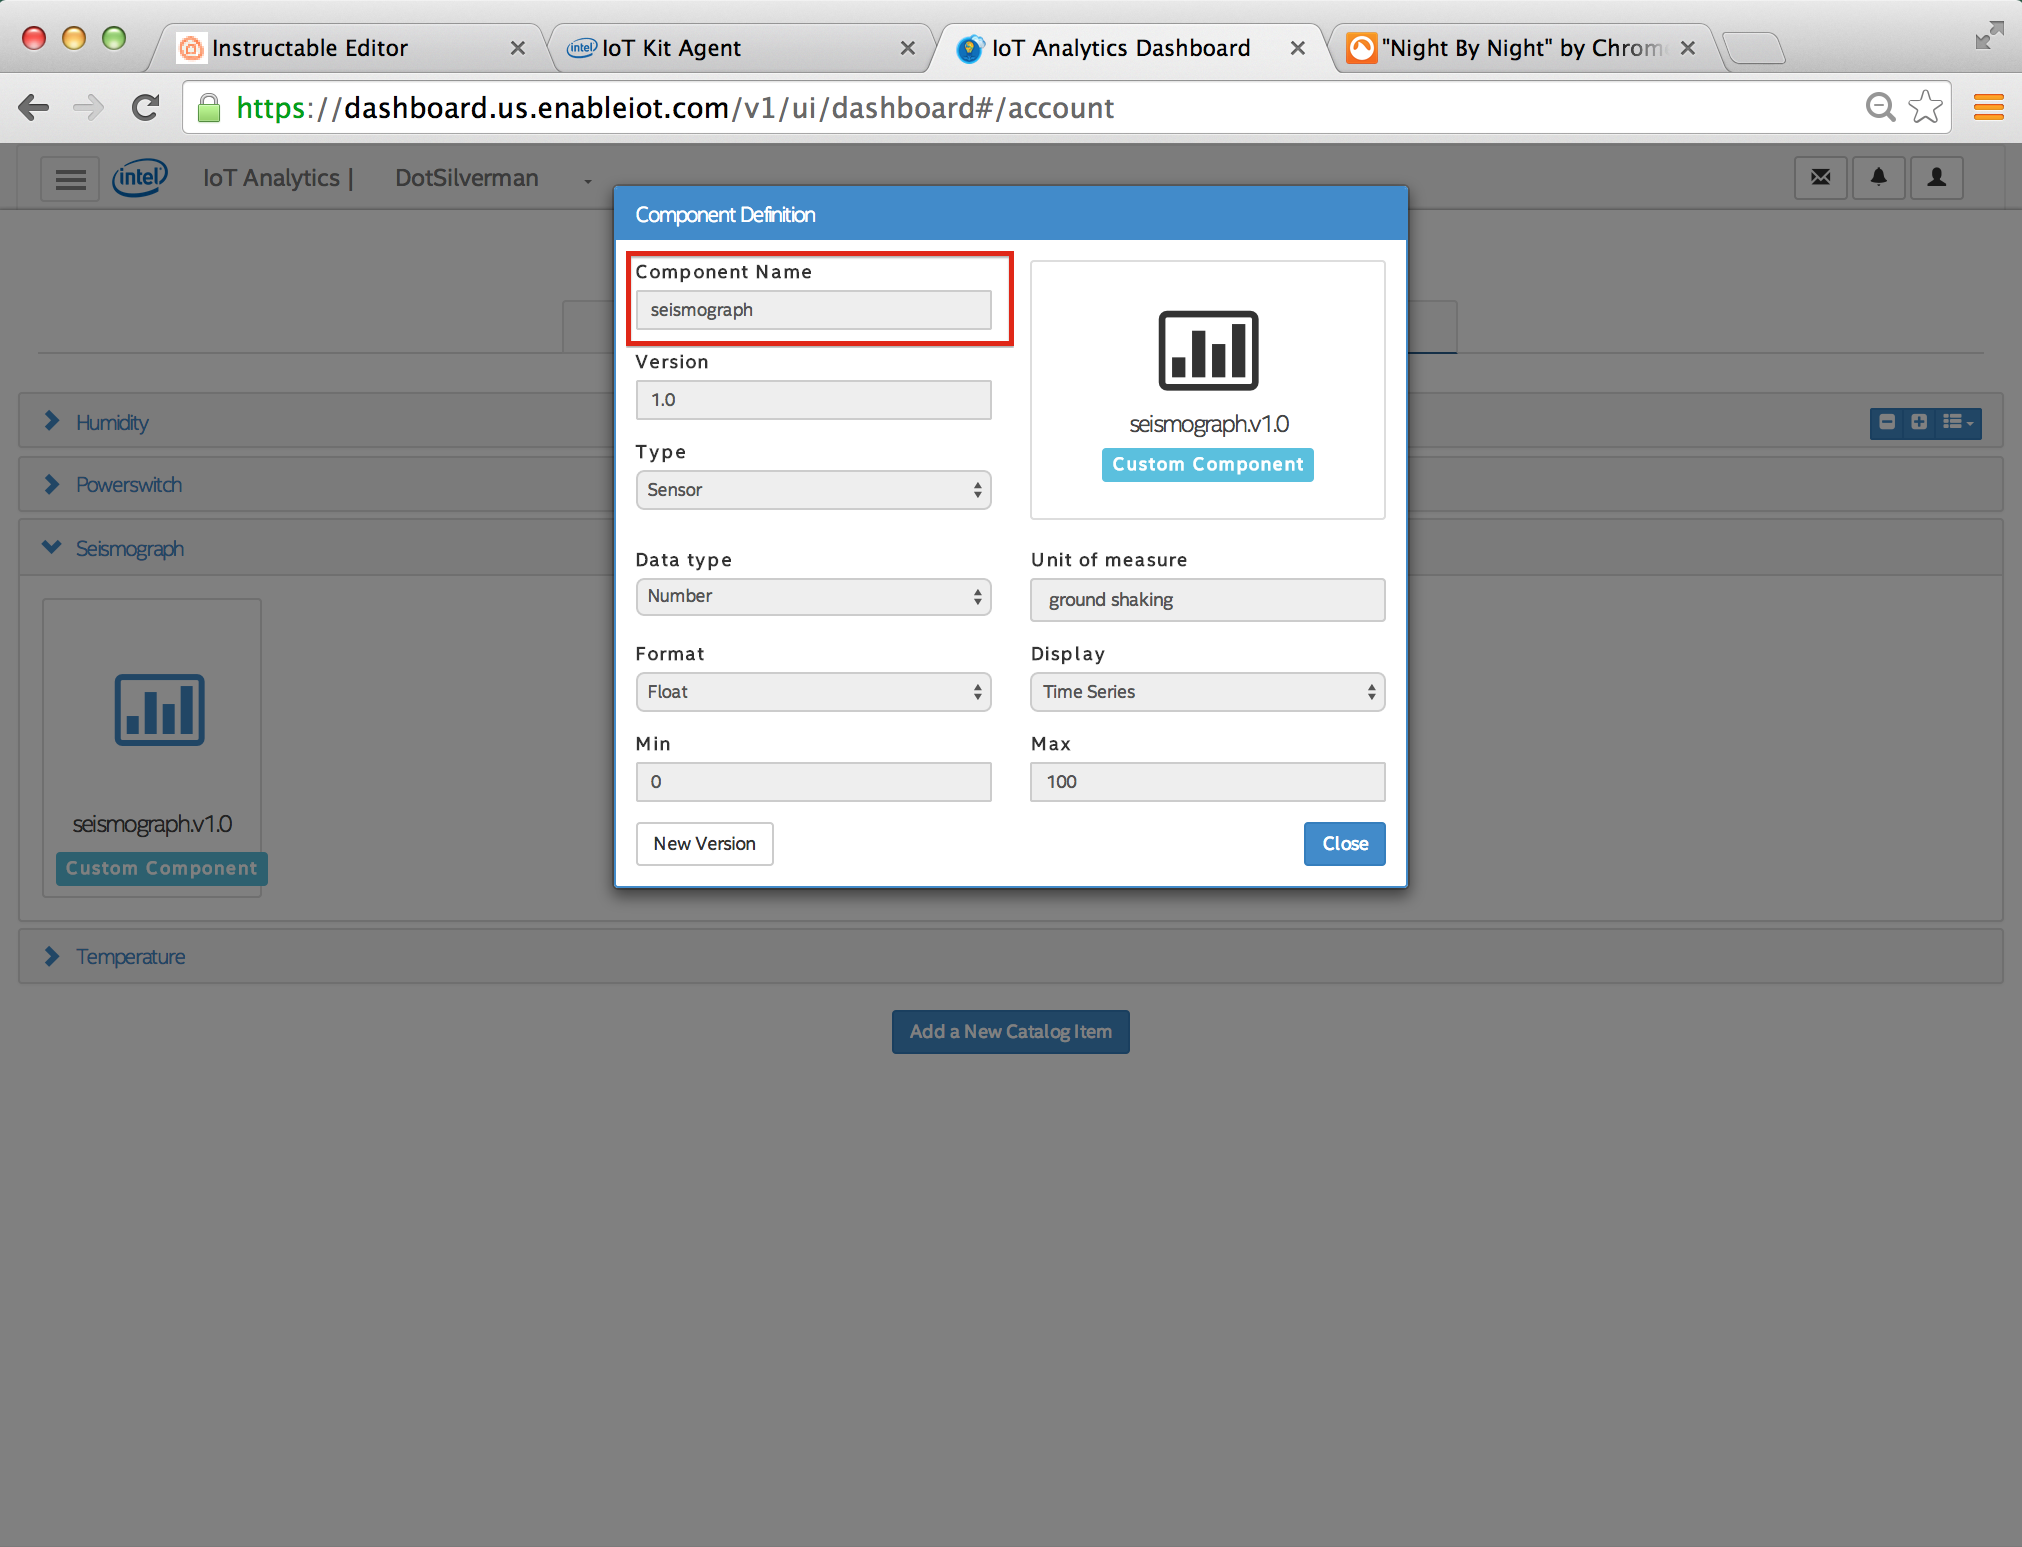Select the Type dropdown to change sensor
This screenshot has width=2022, height=1547.
pyautogui.click(x=813, y=489)
